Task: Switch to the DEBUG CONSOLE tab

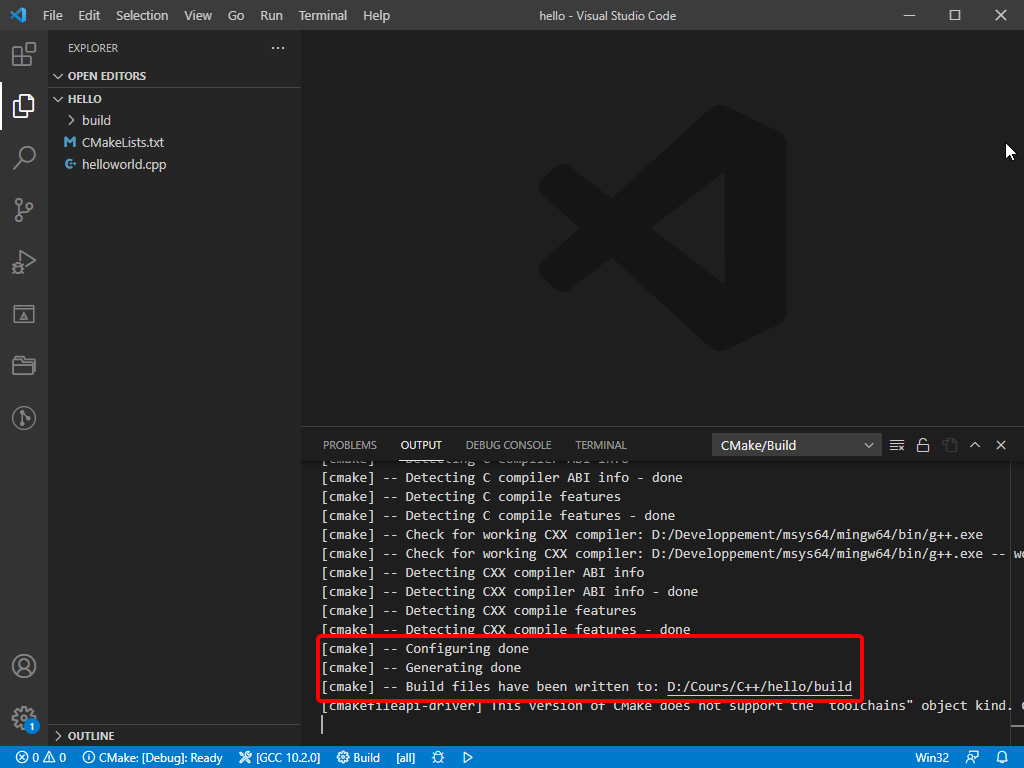Action: 508,445
